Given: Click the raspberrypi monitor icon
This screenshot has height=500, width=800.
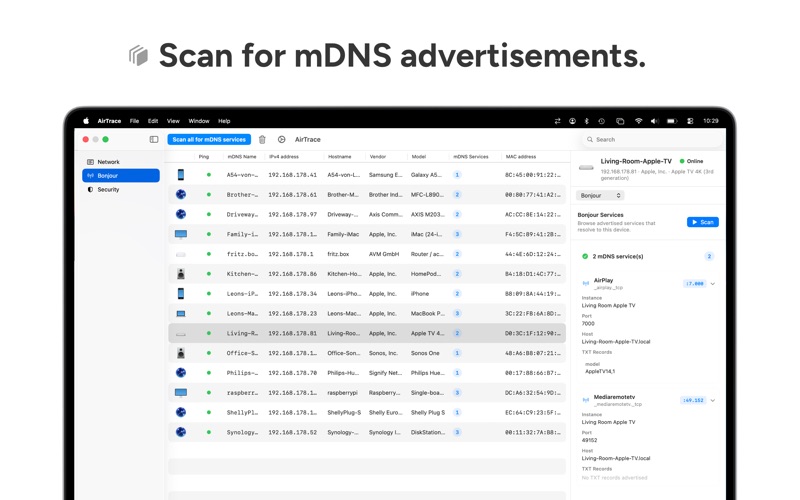Looking at the screenshot, I should click(181, 393).
